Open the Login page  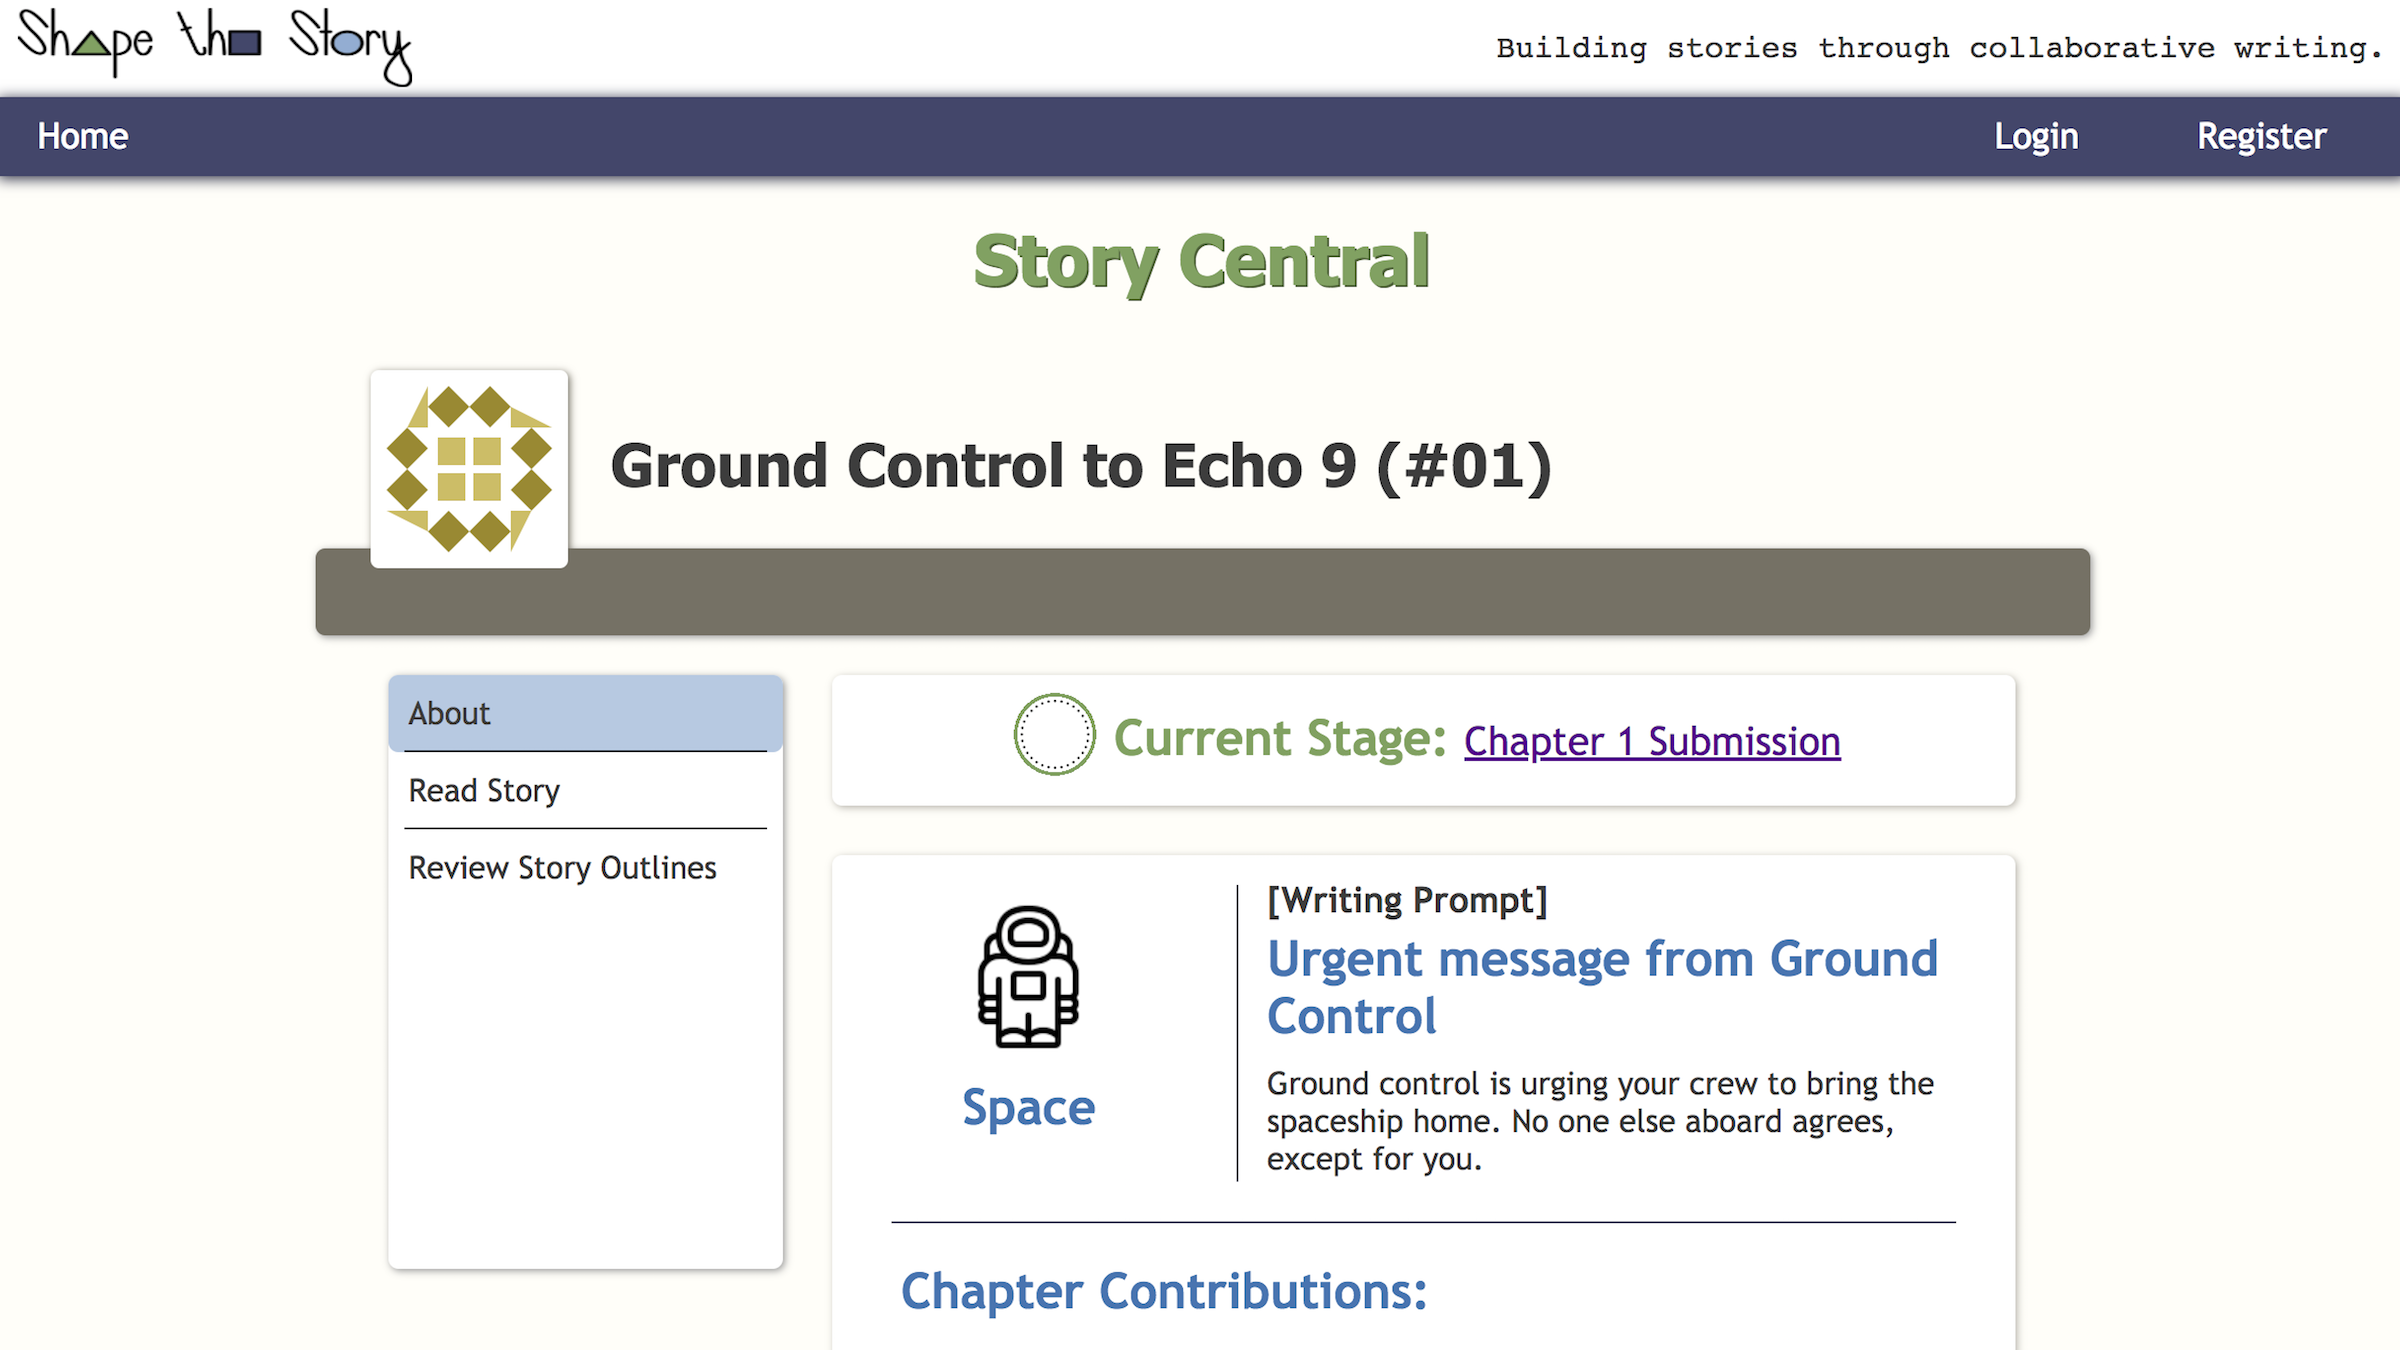click(2036, 136)
